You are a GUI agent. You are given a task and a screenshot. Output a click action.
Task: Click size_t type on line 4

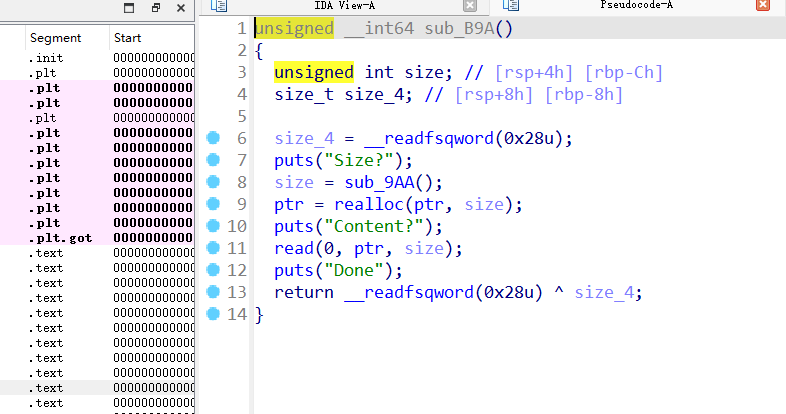304,94
